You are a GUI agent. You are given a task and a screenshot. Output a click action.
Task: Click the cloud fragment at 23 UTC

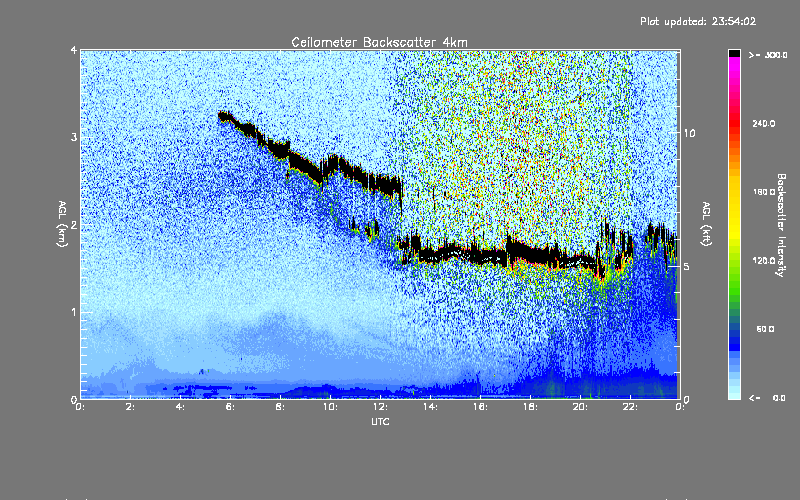660,236
